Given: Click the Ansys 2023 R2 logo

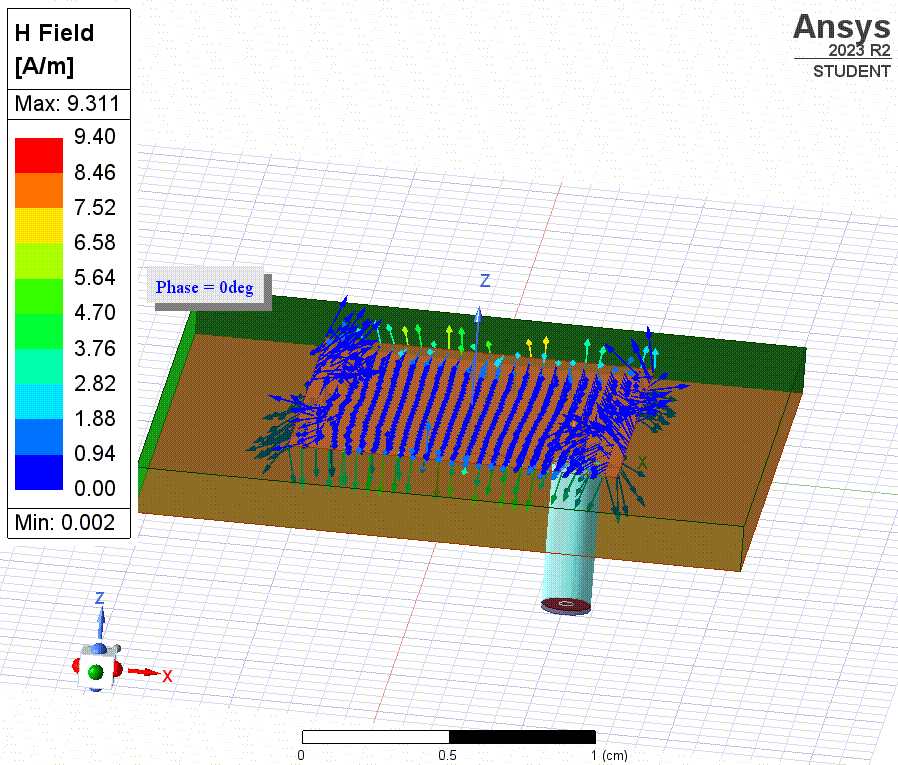Looking at the screenshot, I should (x=842, y=46).
